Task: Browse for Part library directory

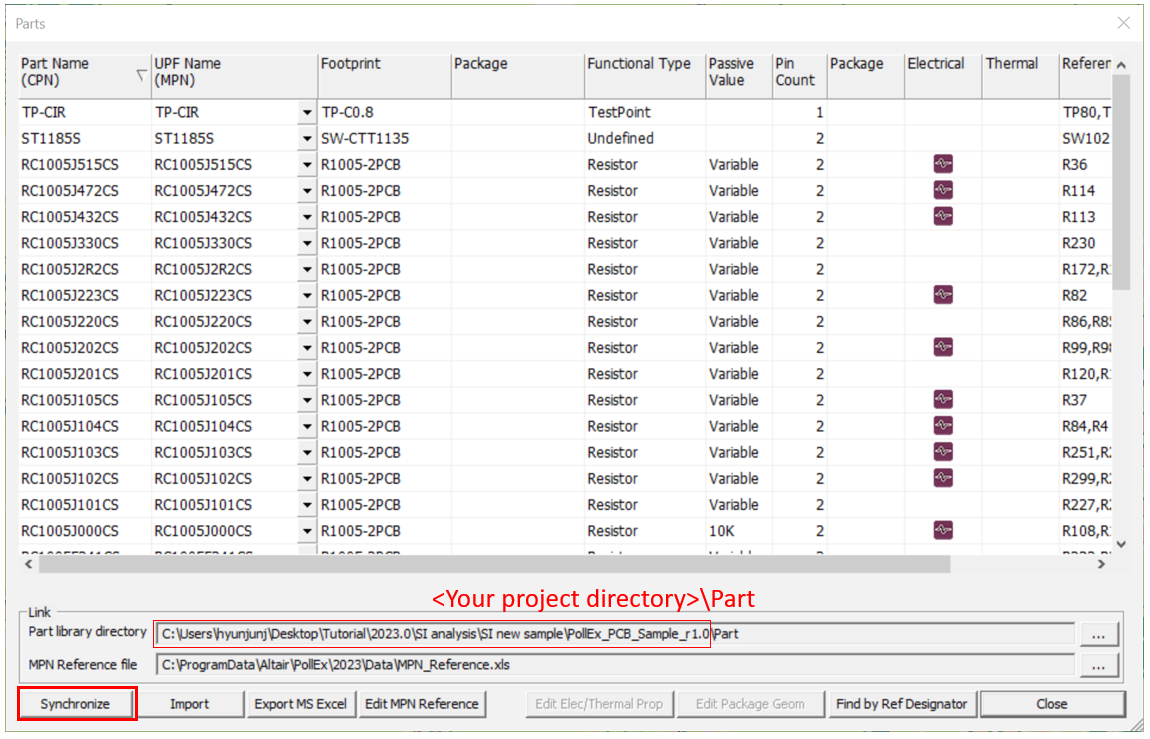Action: [1098, 634]
